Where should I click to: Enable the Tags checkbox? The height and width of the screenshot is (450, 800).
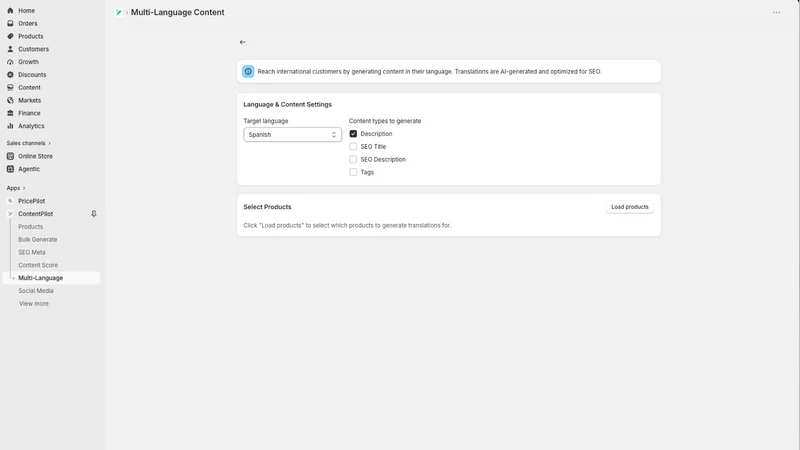[x=353, y=172]
